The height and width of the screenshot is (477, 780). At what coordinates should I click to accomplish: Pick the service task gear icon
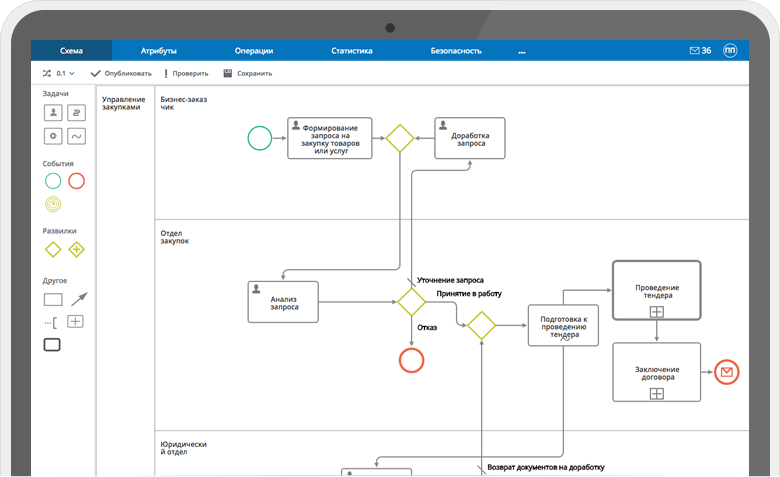coord(53,135)
